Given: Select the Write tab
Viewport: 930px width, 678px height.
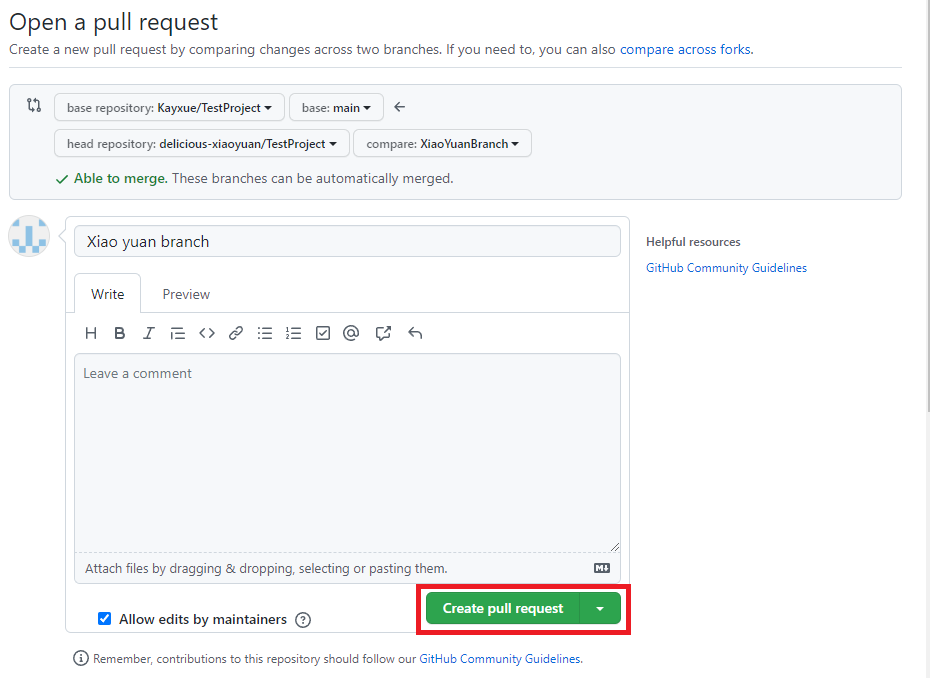Looking at the screenshot, I should click(106, 293).
